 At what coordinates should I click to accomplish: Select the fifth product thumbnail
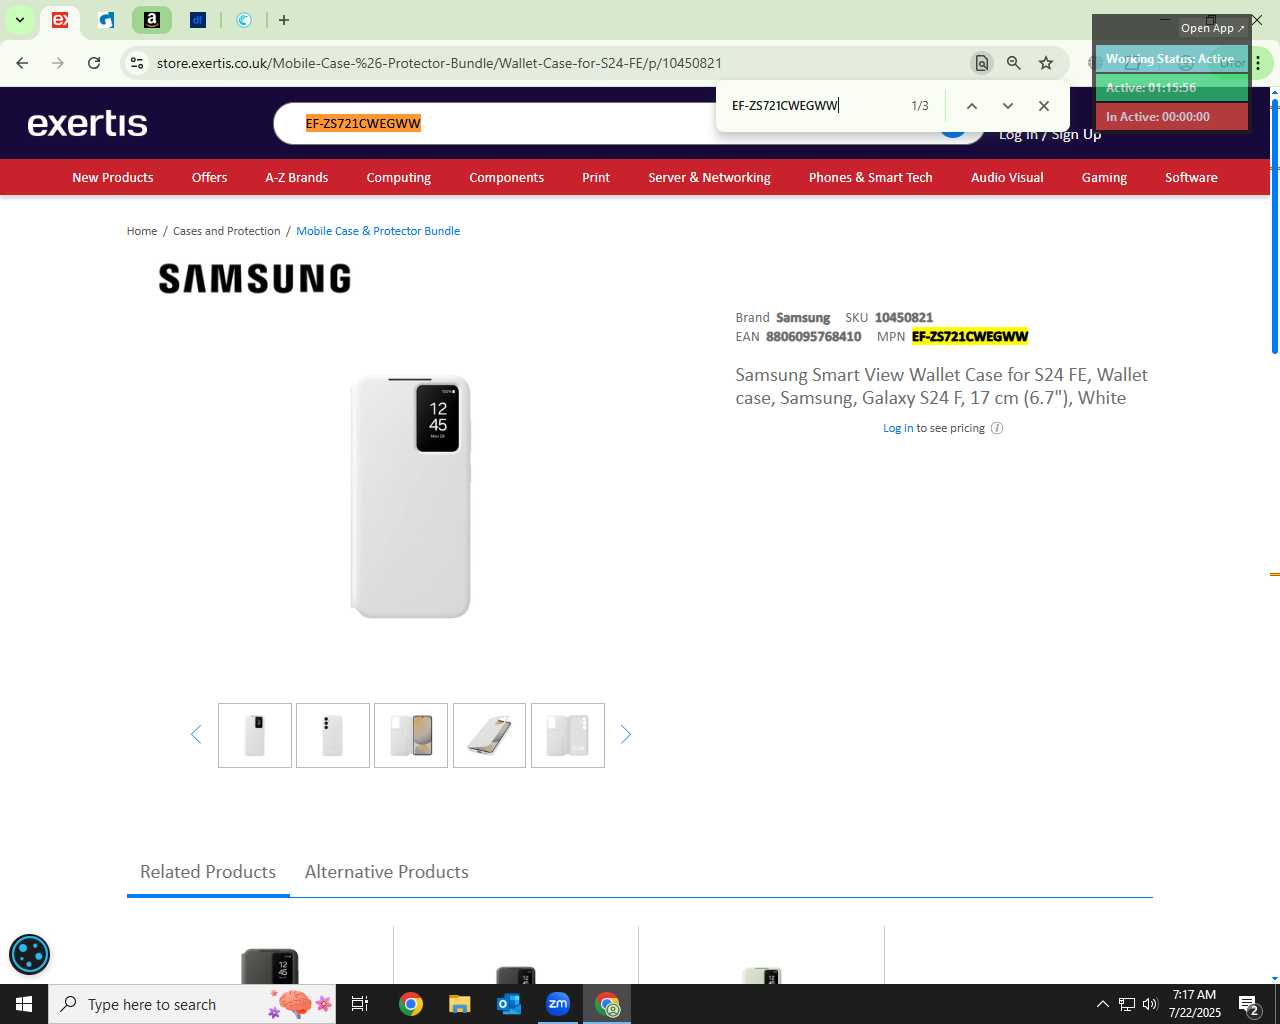[x=568, y=736]
